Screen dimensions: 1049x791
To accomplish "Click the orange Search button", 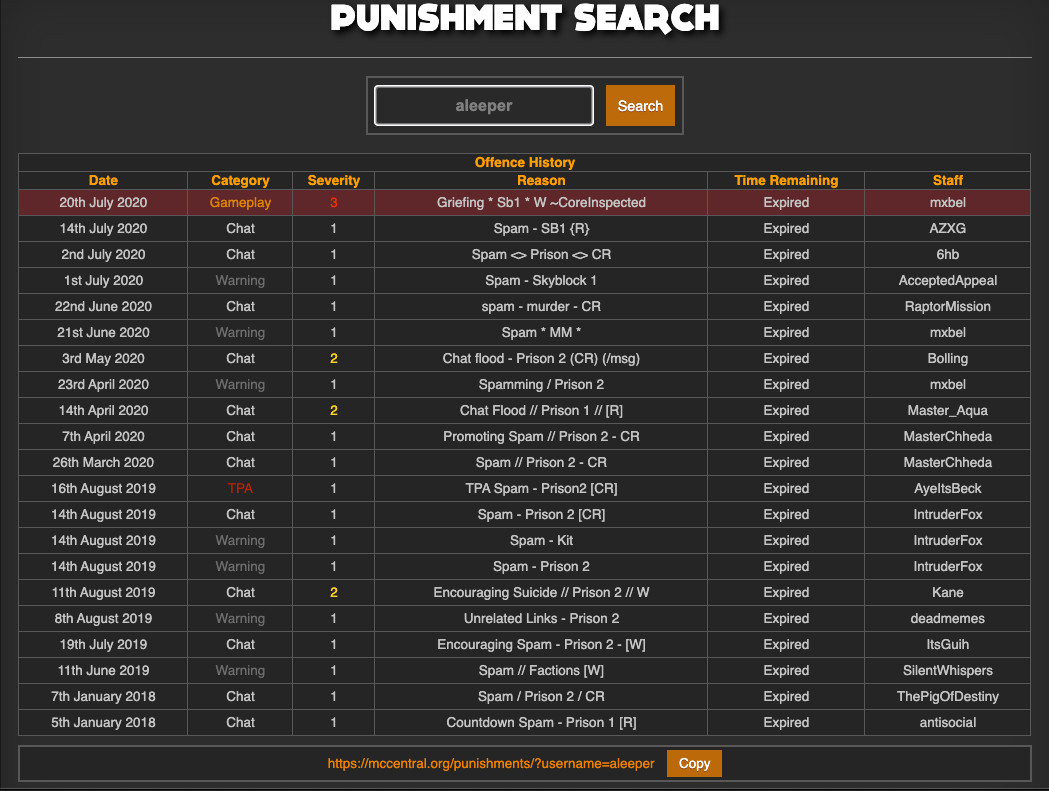I will coord(640,106).
